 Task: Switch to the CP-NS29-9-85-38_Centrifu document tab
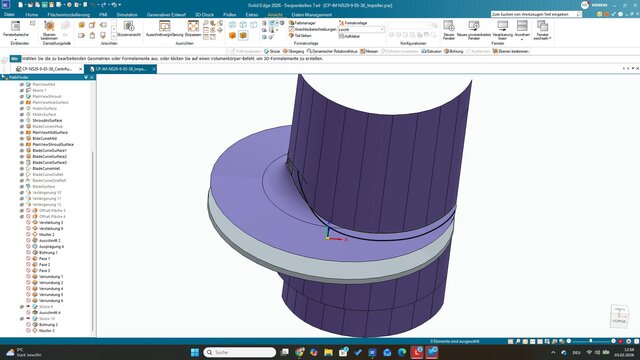[47, 69]
